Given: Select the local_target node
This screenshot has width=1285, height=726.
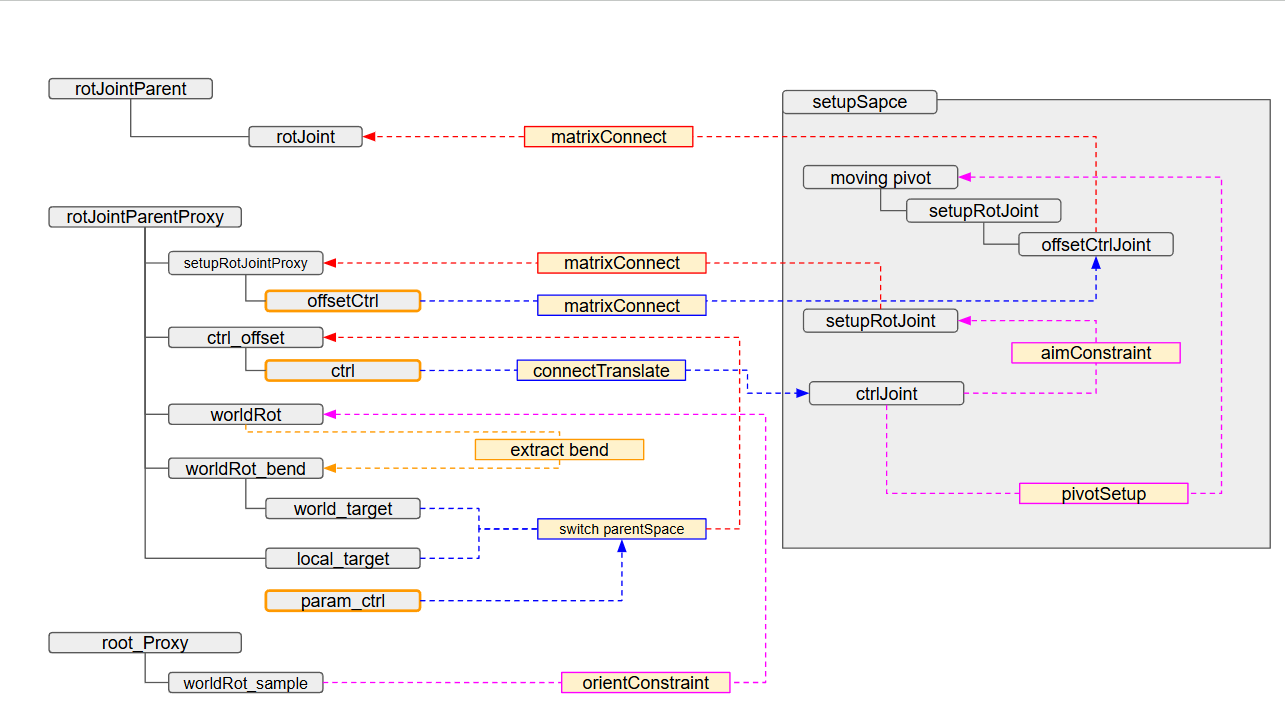Looking at the screenshot, I should (343, 559).
